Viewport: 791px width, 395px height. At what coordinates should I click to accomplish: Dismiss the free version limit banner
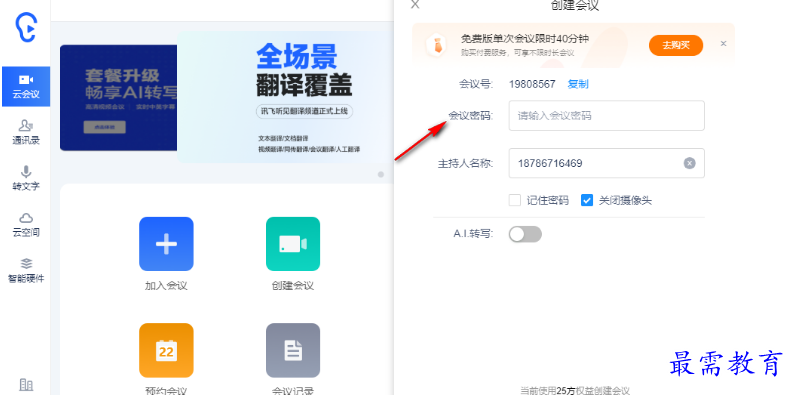pos(723,43)
